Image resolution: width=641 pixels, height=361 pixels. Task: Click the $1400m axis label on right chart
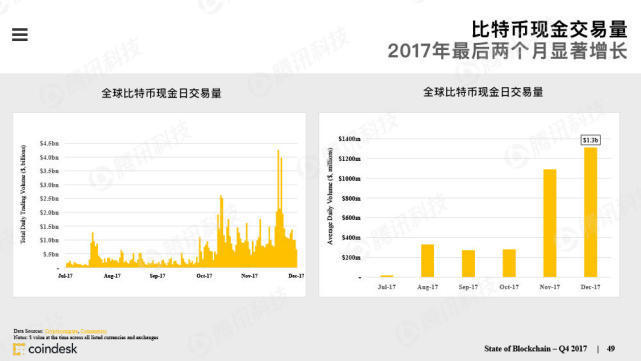pos(349,139)
